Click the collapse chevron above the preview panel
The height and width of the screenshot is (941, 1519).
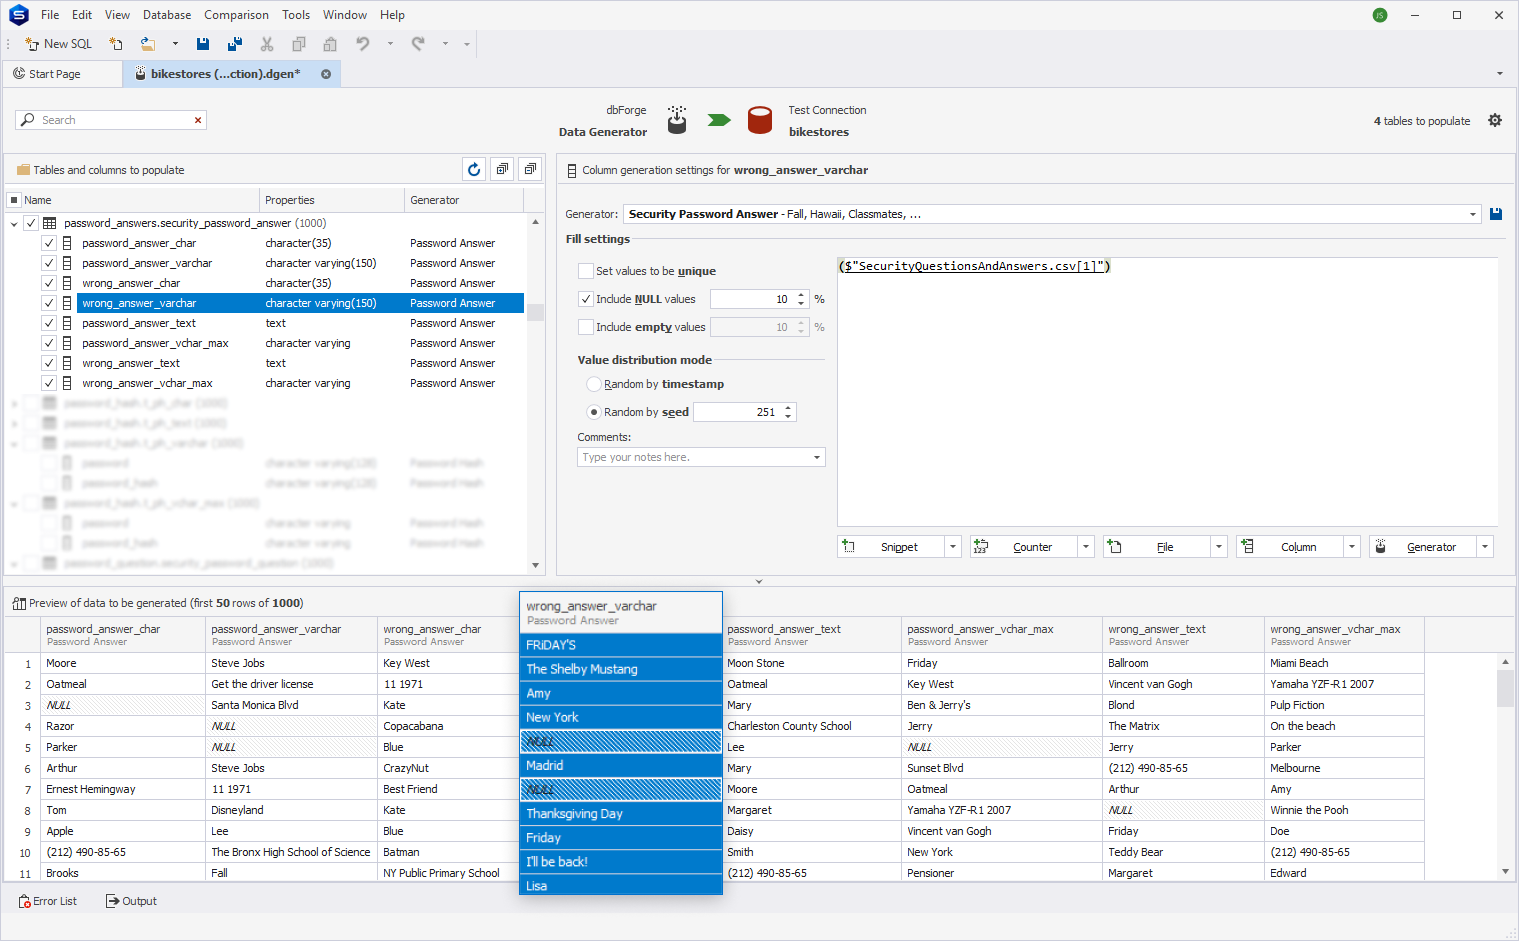click(x=759, y=581)
